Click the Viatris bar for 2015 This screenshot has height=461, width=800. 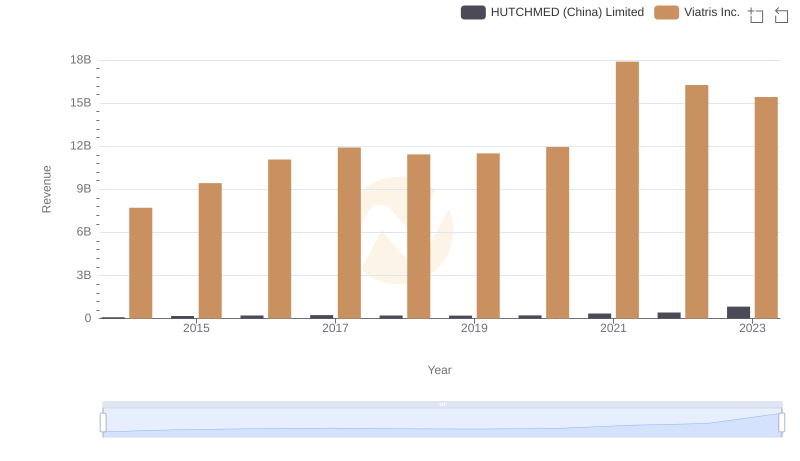pyautogui.click(x=210, y=250)
